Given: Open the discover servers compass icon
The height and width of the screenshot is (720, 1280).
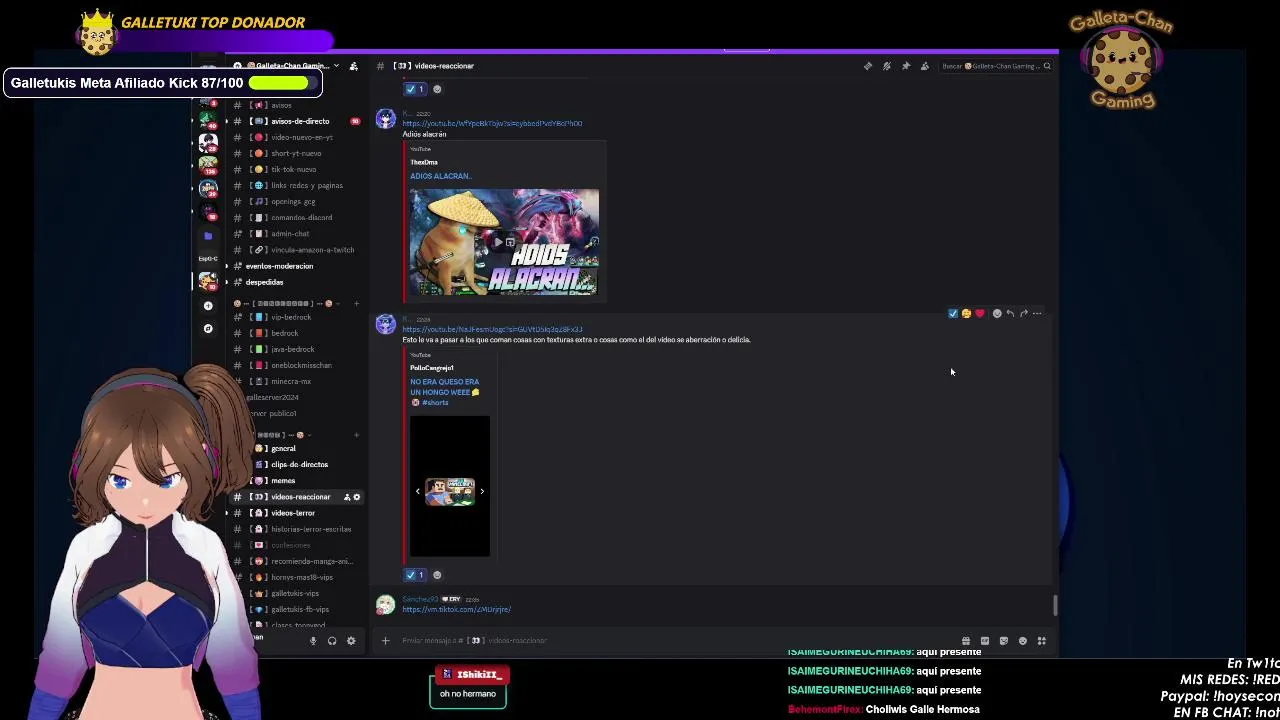Looking at the screenshot, I should 208,329.
